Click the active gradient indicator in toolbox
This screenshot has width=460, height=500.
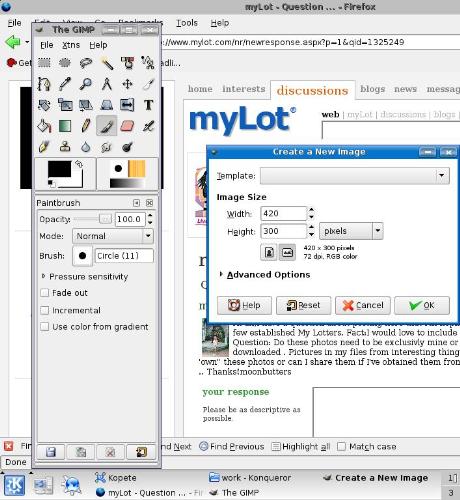tap(127, 183)
